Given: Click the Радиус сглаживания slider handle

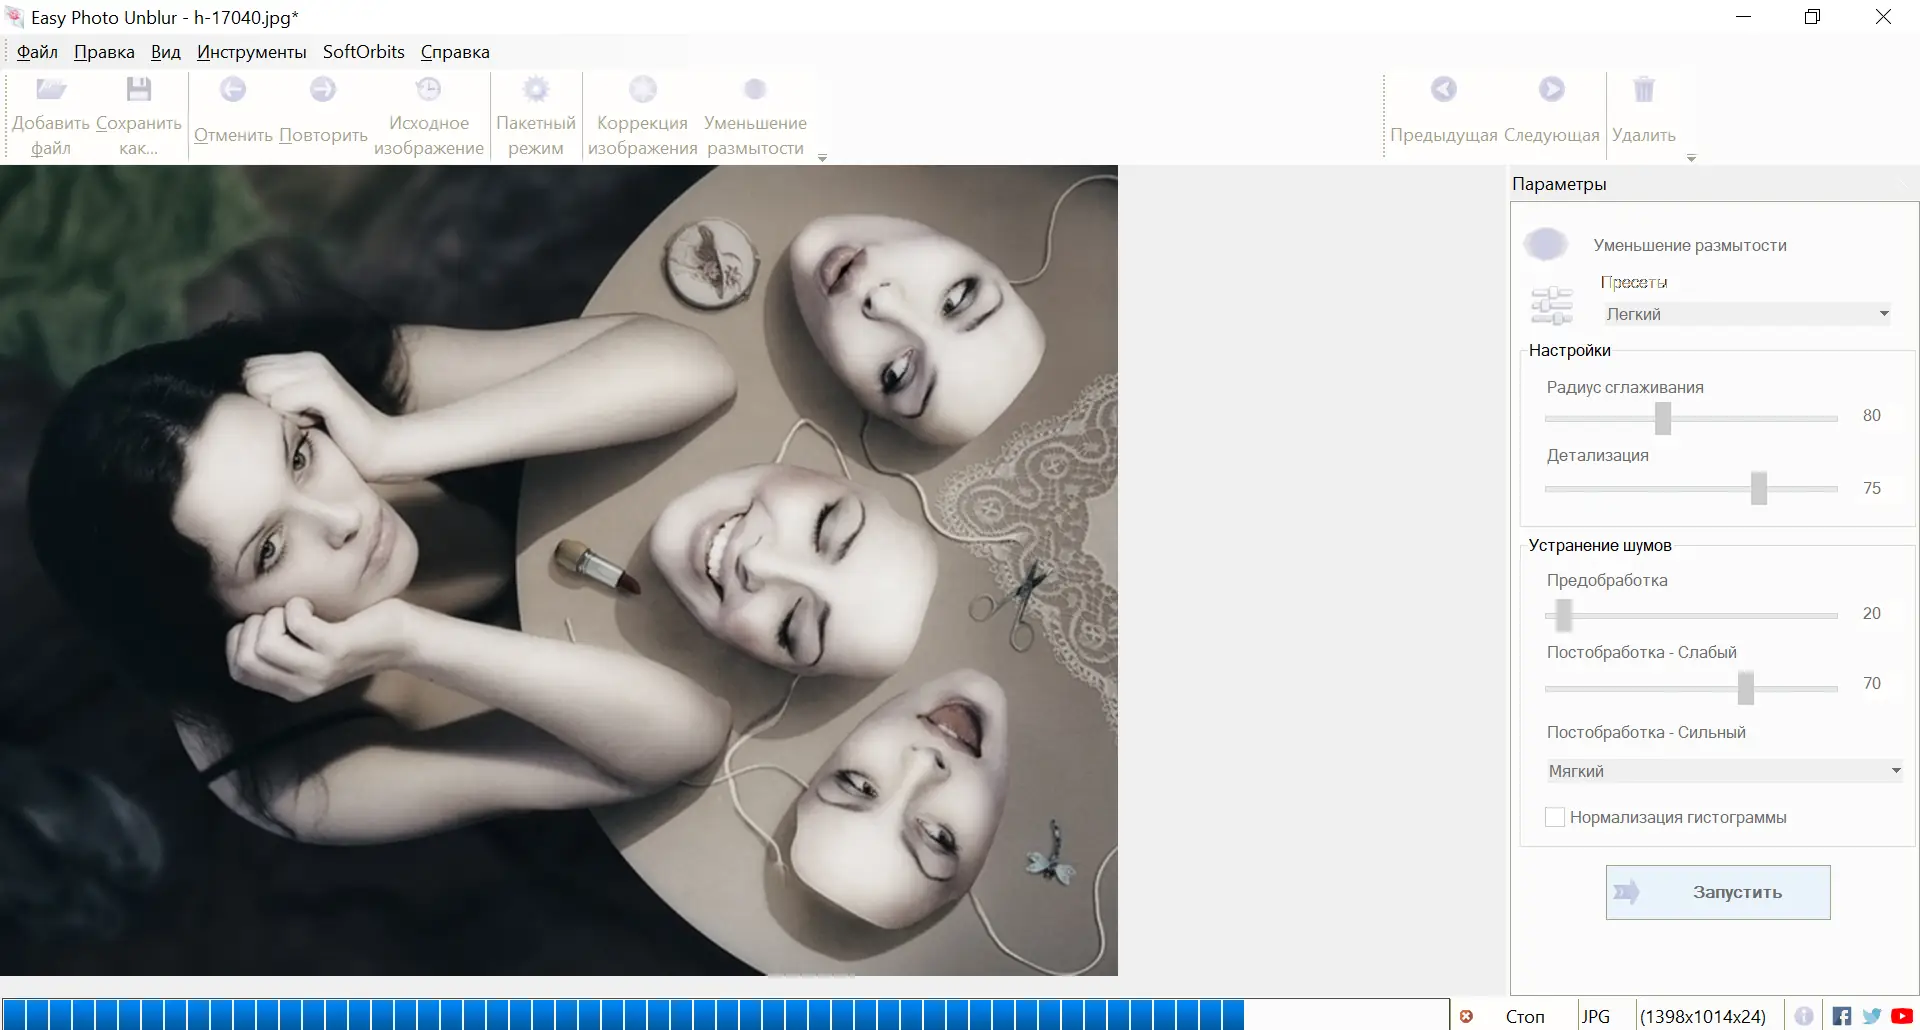Looking at the screenshot, I should (x=1662, y=418).
